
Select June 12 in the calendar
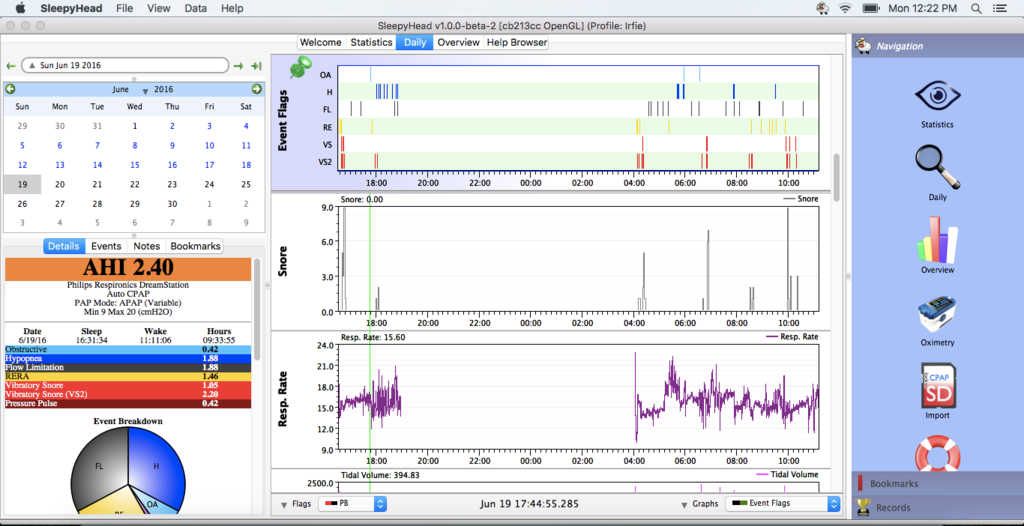click(x=22, y=165)
